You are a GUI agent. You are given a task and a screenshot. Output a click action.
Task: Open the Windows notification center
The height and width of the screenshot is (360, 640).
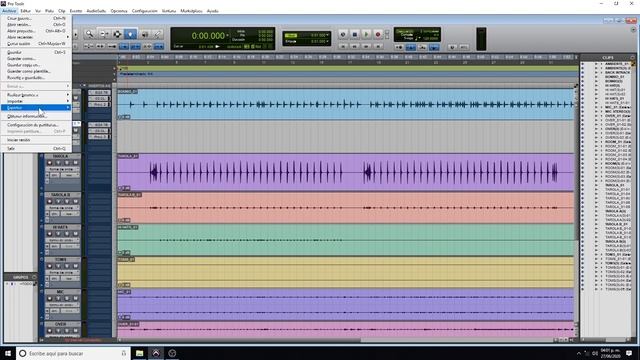coord(629,353)
